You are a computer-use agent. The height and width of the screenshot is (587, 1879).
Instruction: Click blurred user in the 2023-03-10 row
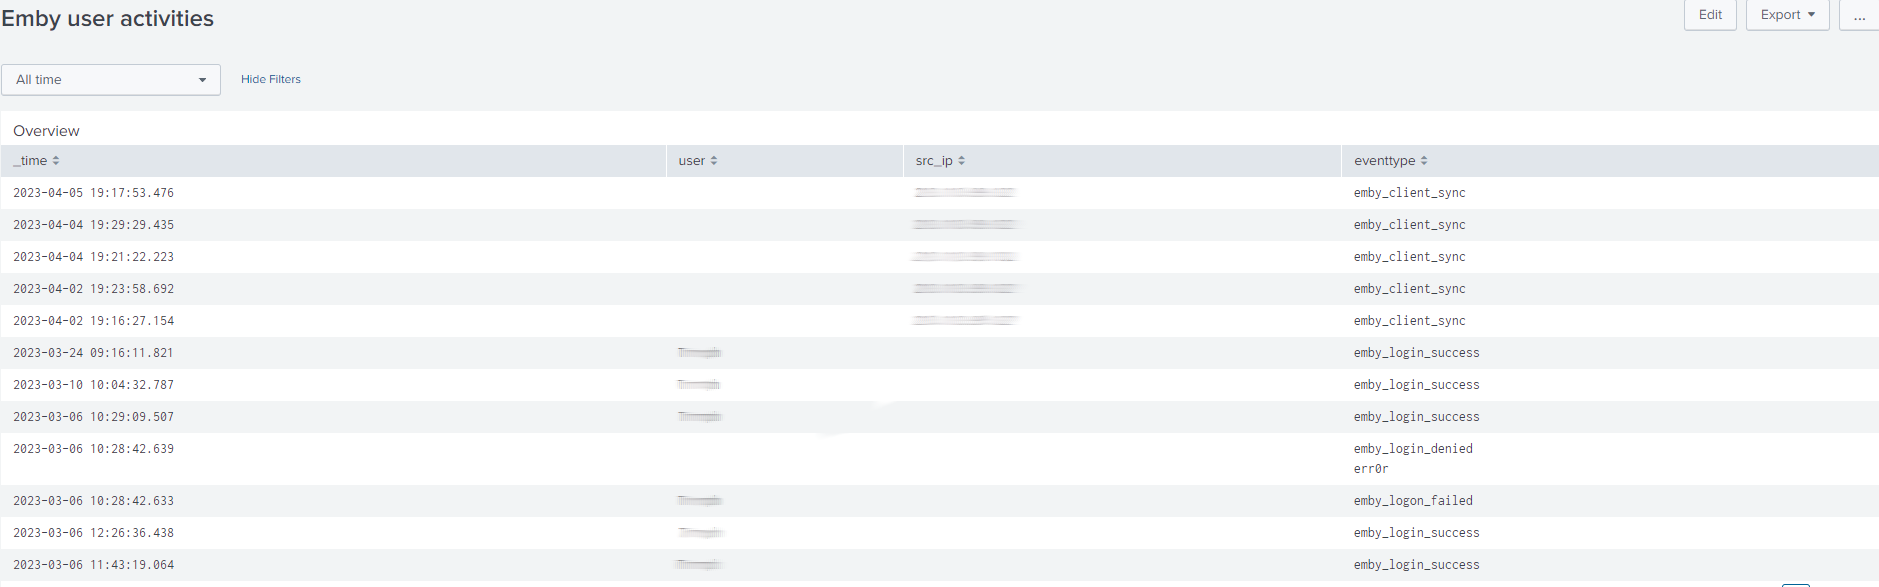click(699, 384)
